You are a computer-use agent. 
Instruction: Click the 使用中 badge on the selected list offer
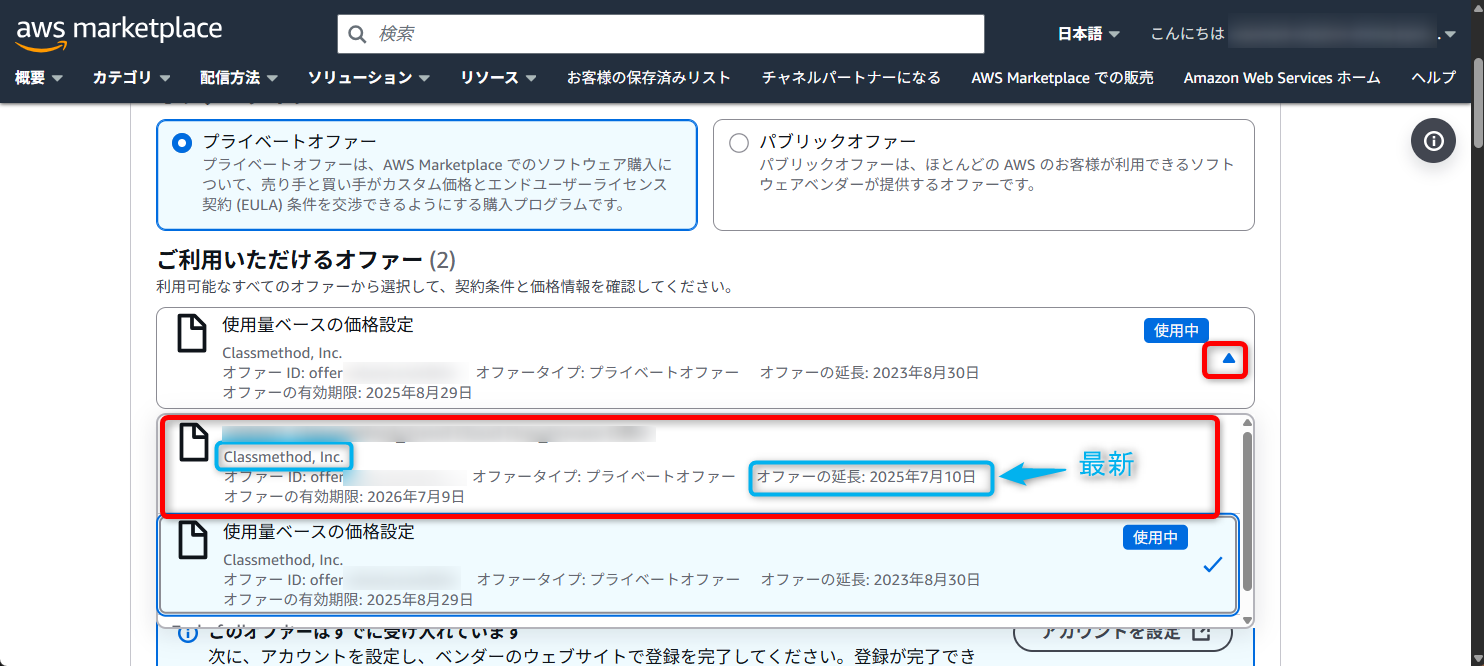coord(1155,537)
